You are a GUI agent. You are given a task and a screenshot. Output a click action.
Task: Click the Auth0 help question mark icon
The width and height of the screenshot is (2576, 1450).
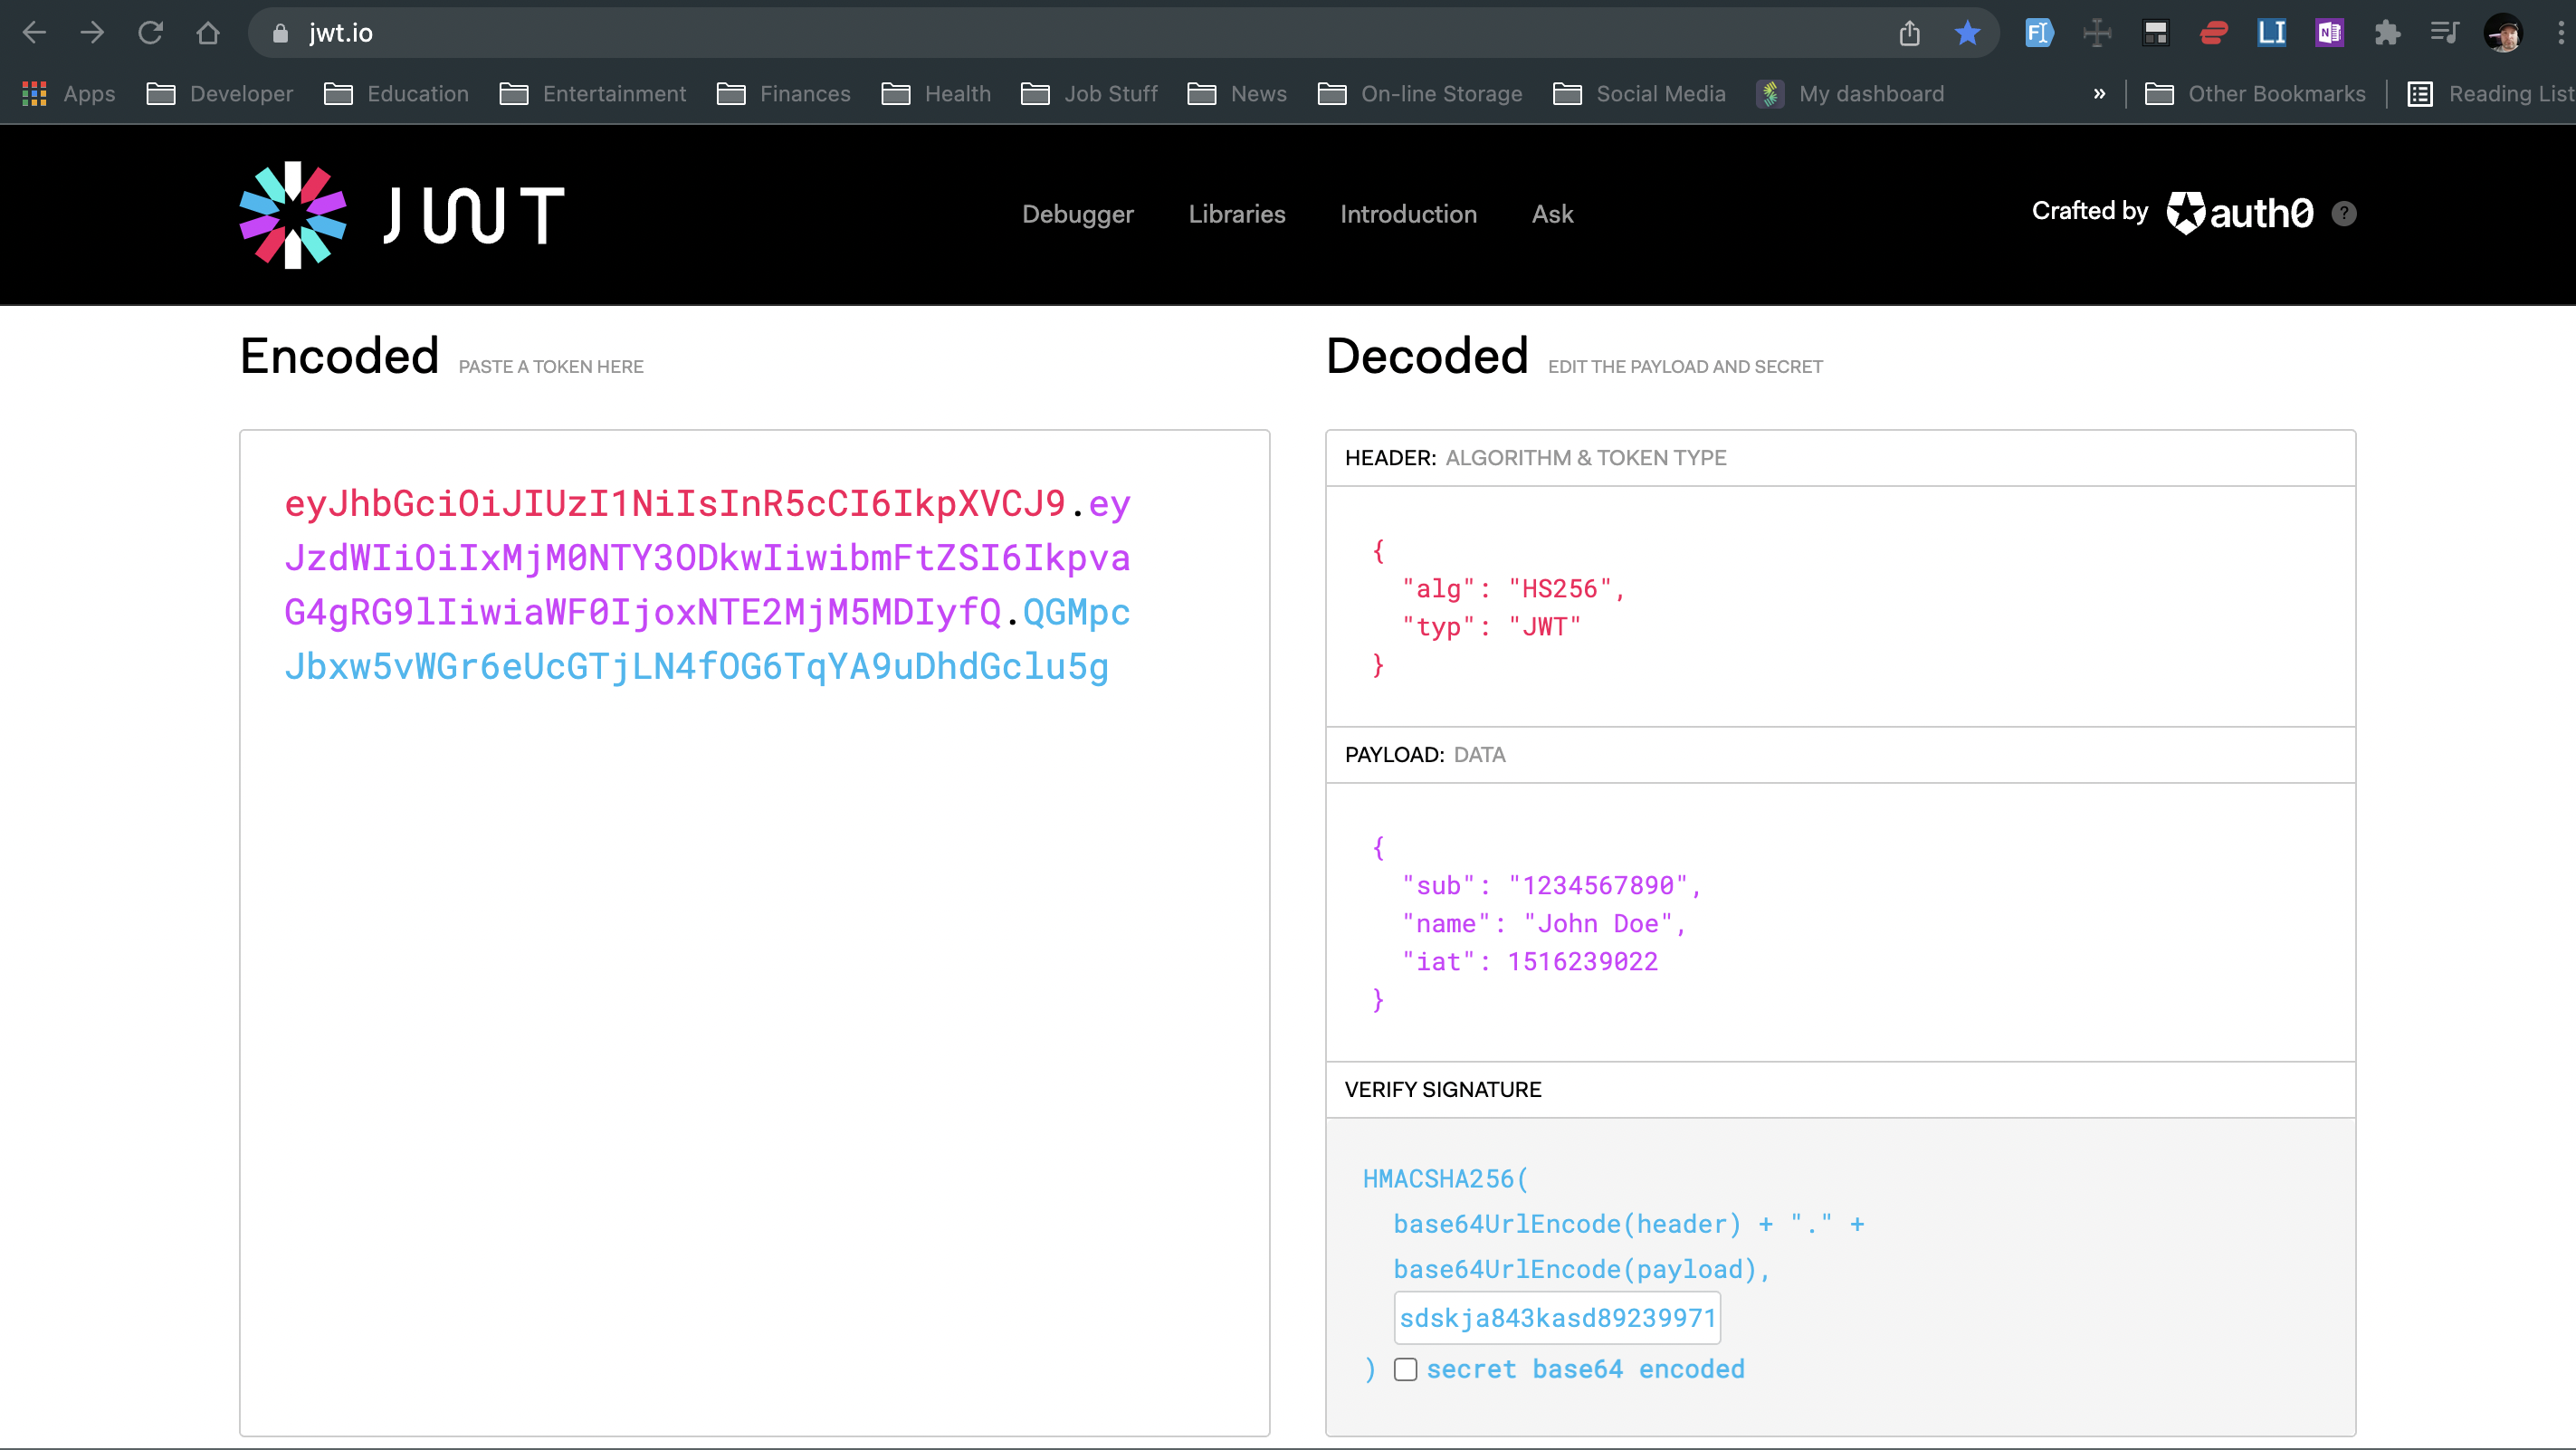click(x=2343, y=213)
